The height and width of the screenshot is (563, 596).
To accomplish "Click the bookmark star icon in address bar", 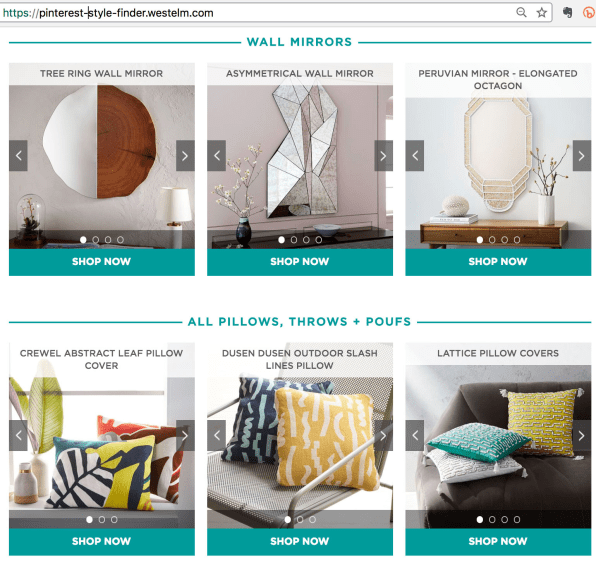I will point(541,13).
